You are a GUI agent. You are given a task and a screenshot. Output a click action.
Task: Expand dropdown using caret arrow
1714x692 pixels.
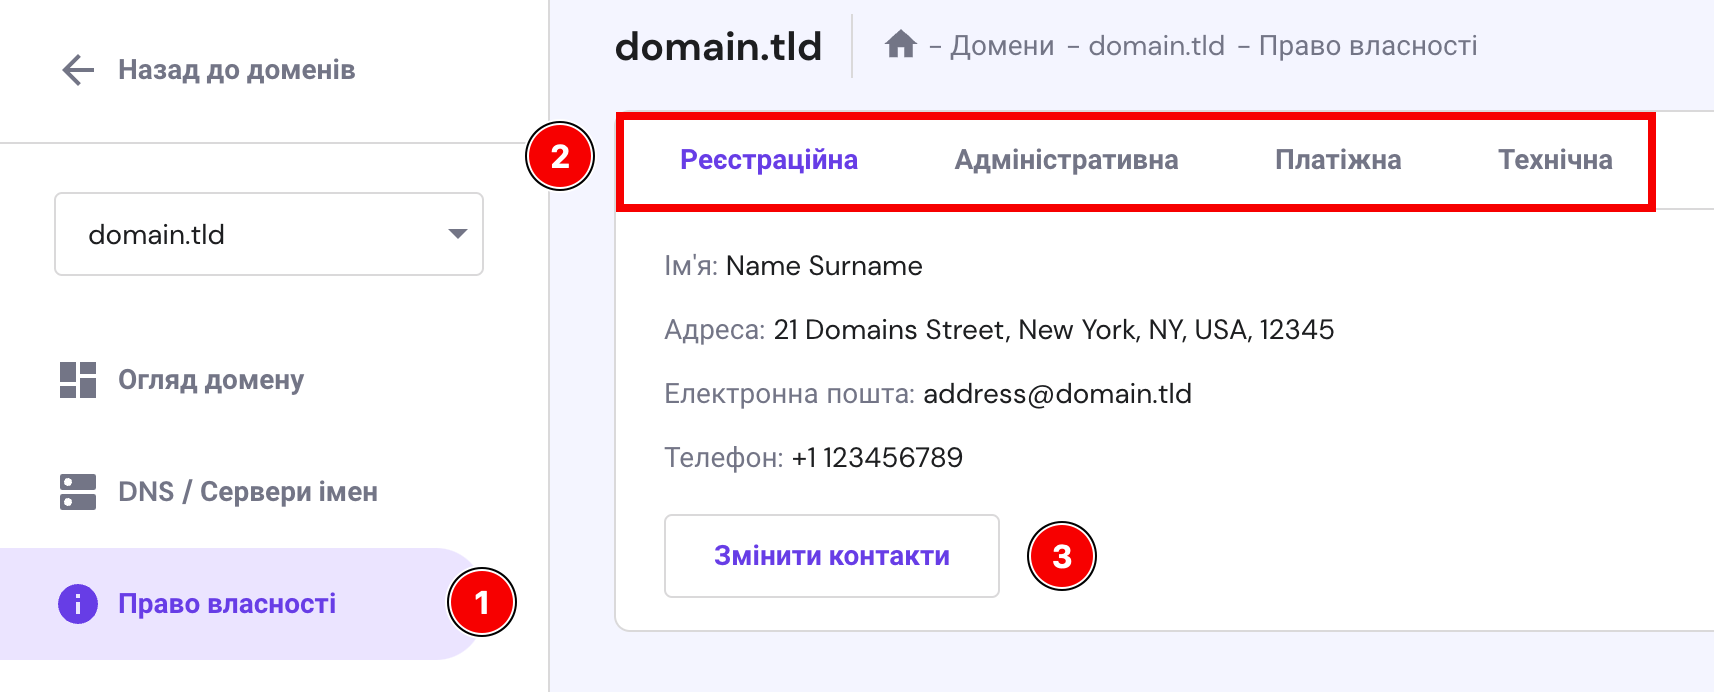458,234
